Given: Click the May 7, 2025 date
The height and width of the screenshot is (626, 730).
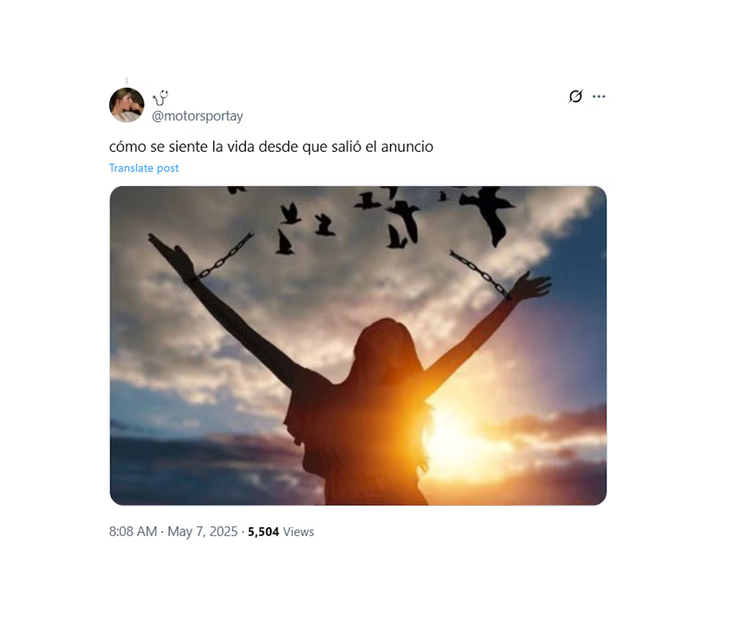Looking at the screenshot, I should pos(203,532).
